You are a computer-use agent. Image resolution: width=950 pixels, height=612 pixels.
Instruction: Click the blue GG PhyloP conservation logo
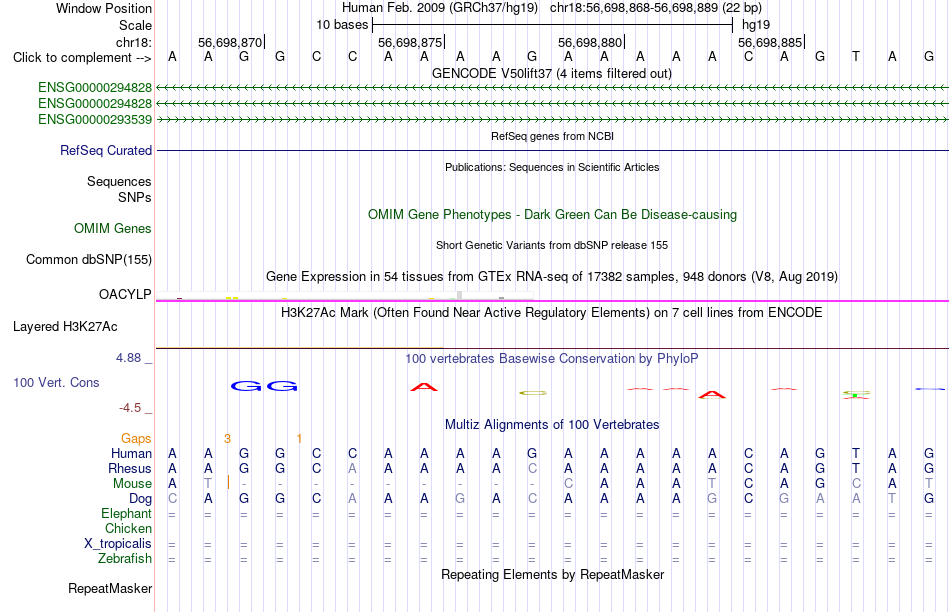[264, 386]
